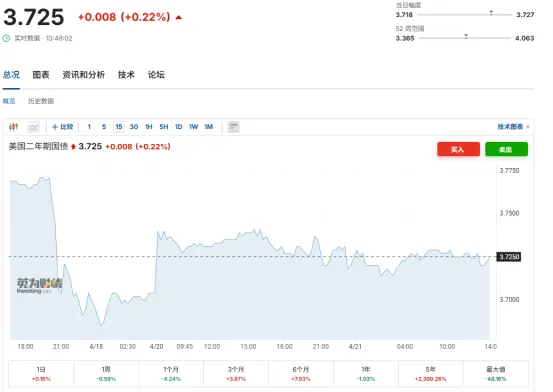This screenshot has height=392, width=553.
Task: Switch to the 图表 tab
Action: [41, 75]
